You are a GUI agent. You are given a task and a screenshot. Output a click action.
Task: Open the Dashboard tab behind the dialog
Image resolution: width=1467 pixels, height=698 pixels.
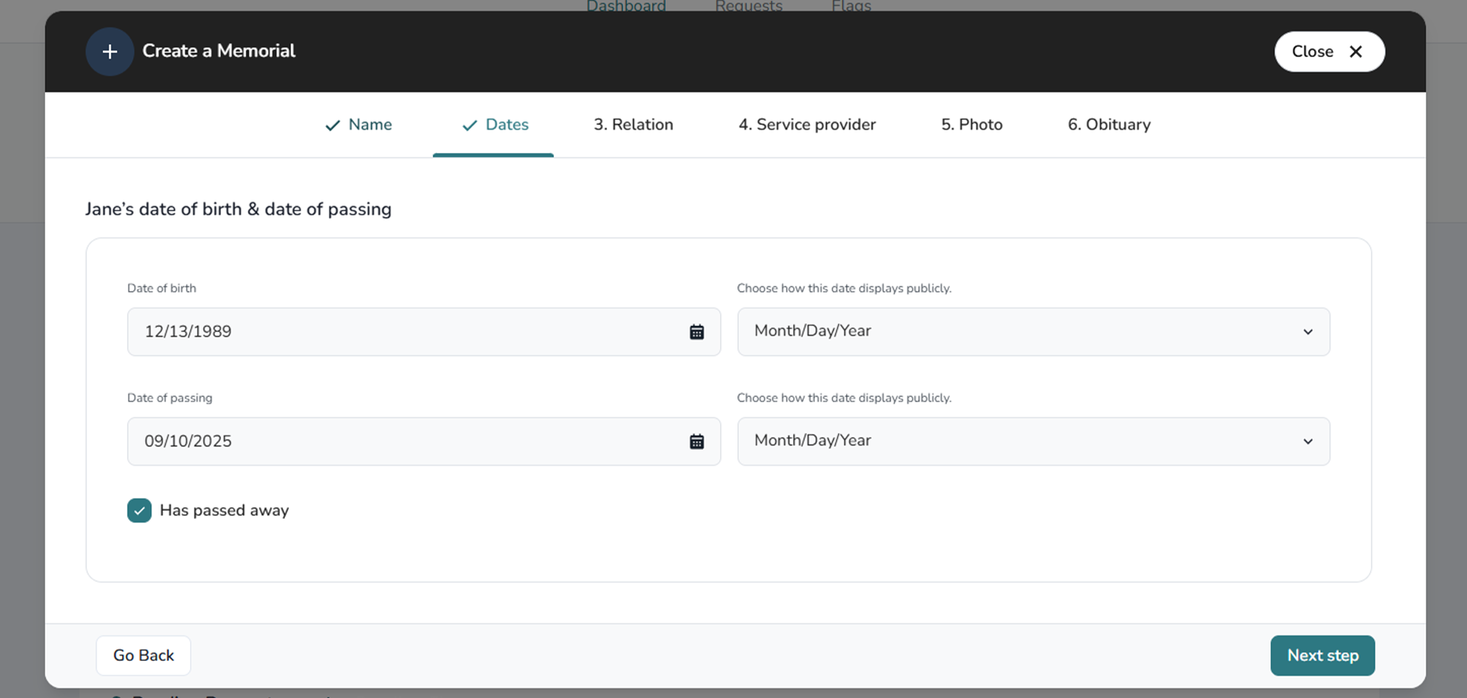click(626, 6)
